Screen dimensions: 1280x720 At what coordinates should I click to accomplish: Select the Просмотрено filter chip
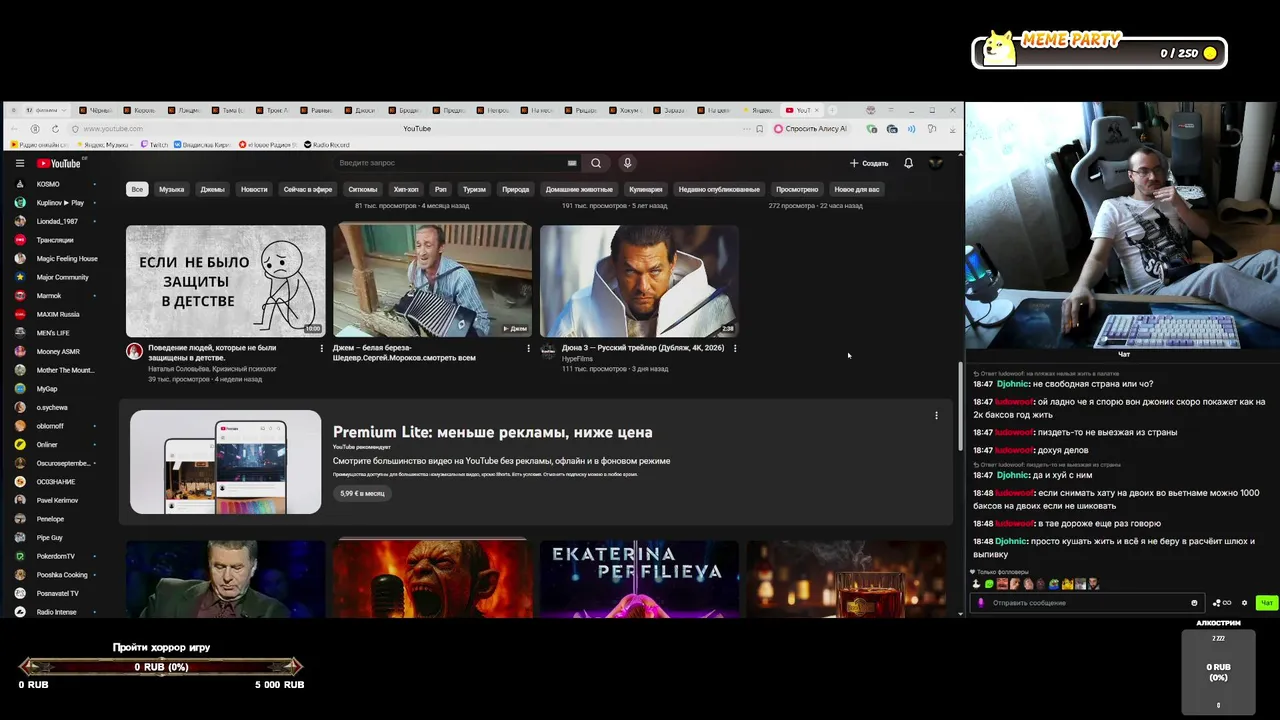click(797, 189)
